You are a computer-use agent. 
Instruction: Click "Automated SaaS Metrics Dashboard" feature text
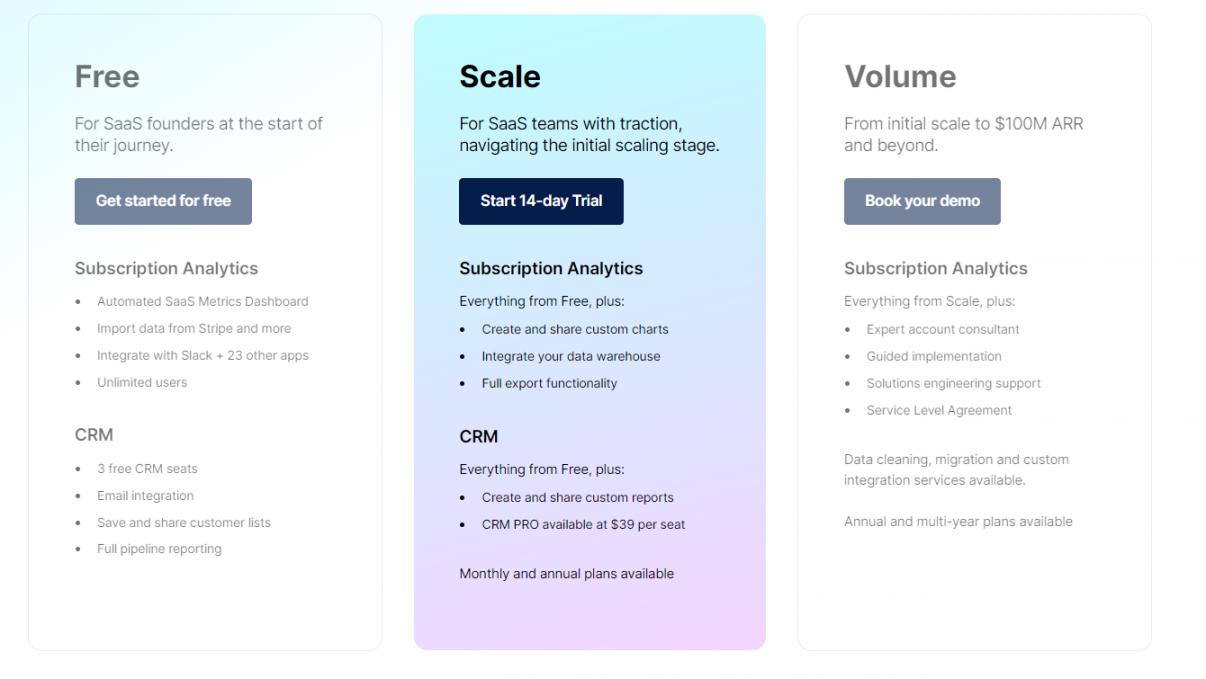(x=202, y=301)
